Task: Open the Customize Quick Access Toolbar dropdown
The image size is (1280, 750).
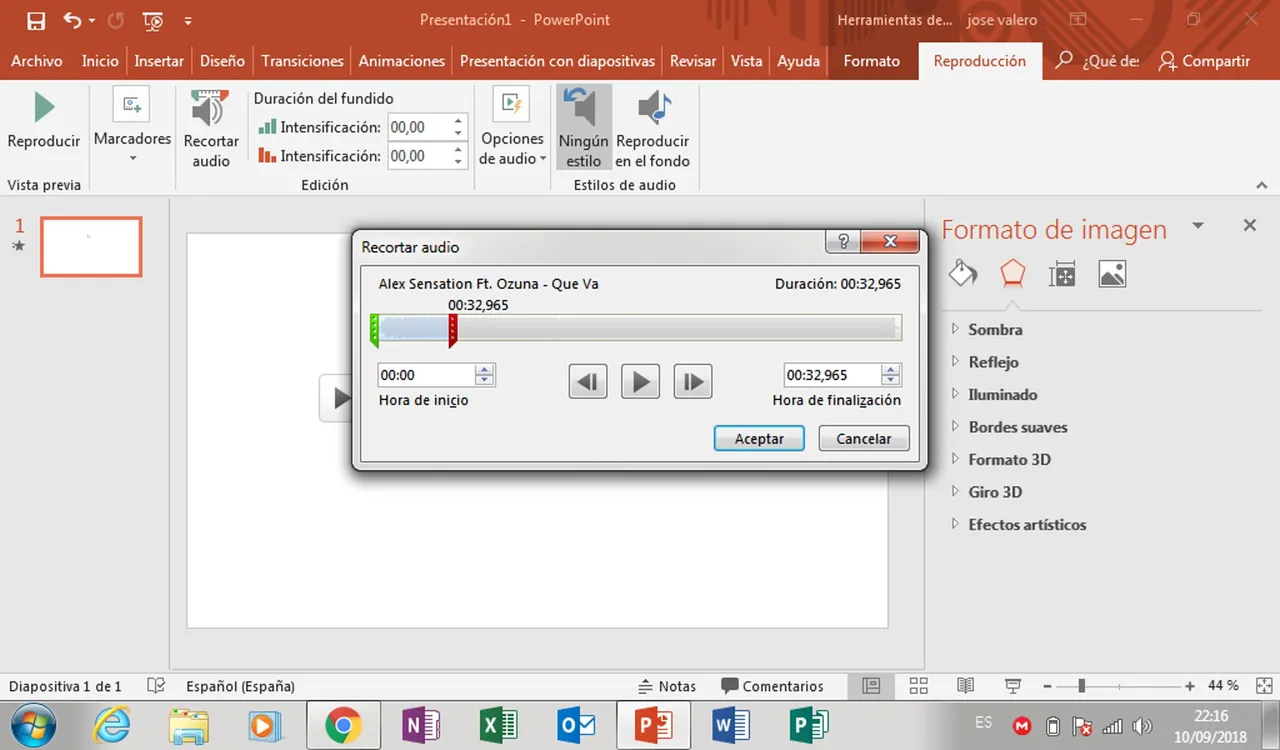Action: pyautogui.click(x=189, y=20)
